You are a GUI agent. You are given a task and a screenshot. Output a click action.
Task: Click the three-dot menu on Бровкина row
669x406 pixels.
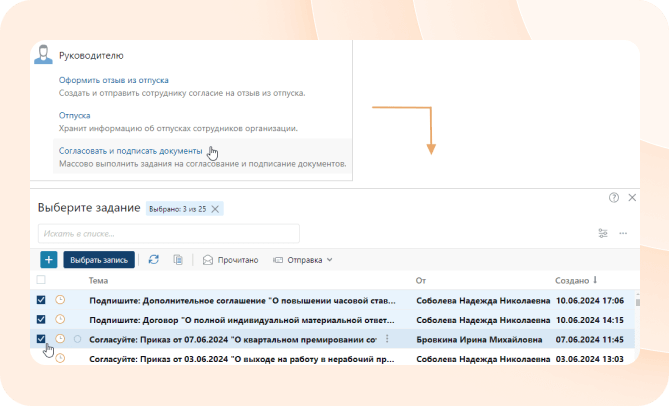(387, 339)
